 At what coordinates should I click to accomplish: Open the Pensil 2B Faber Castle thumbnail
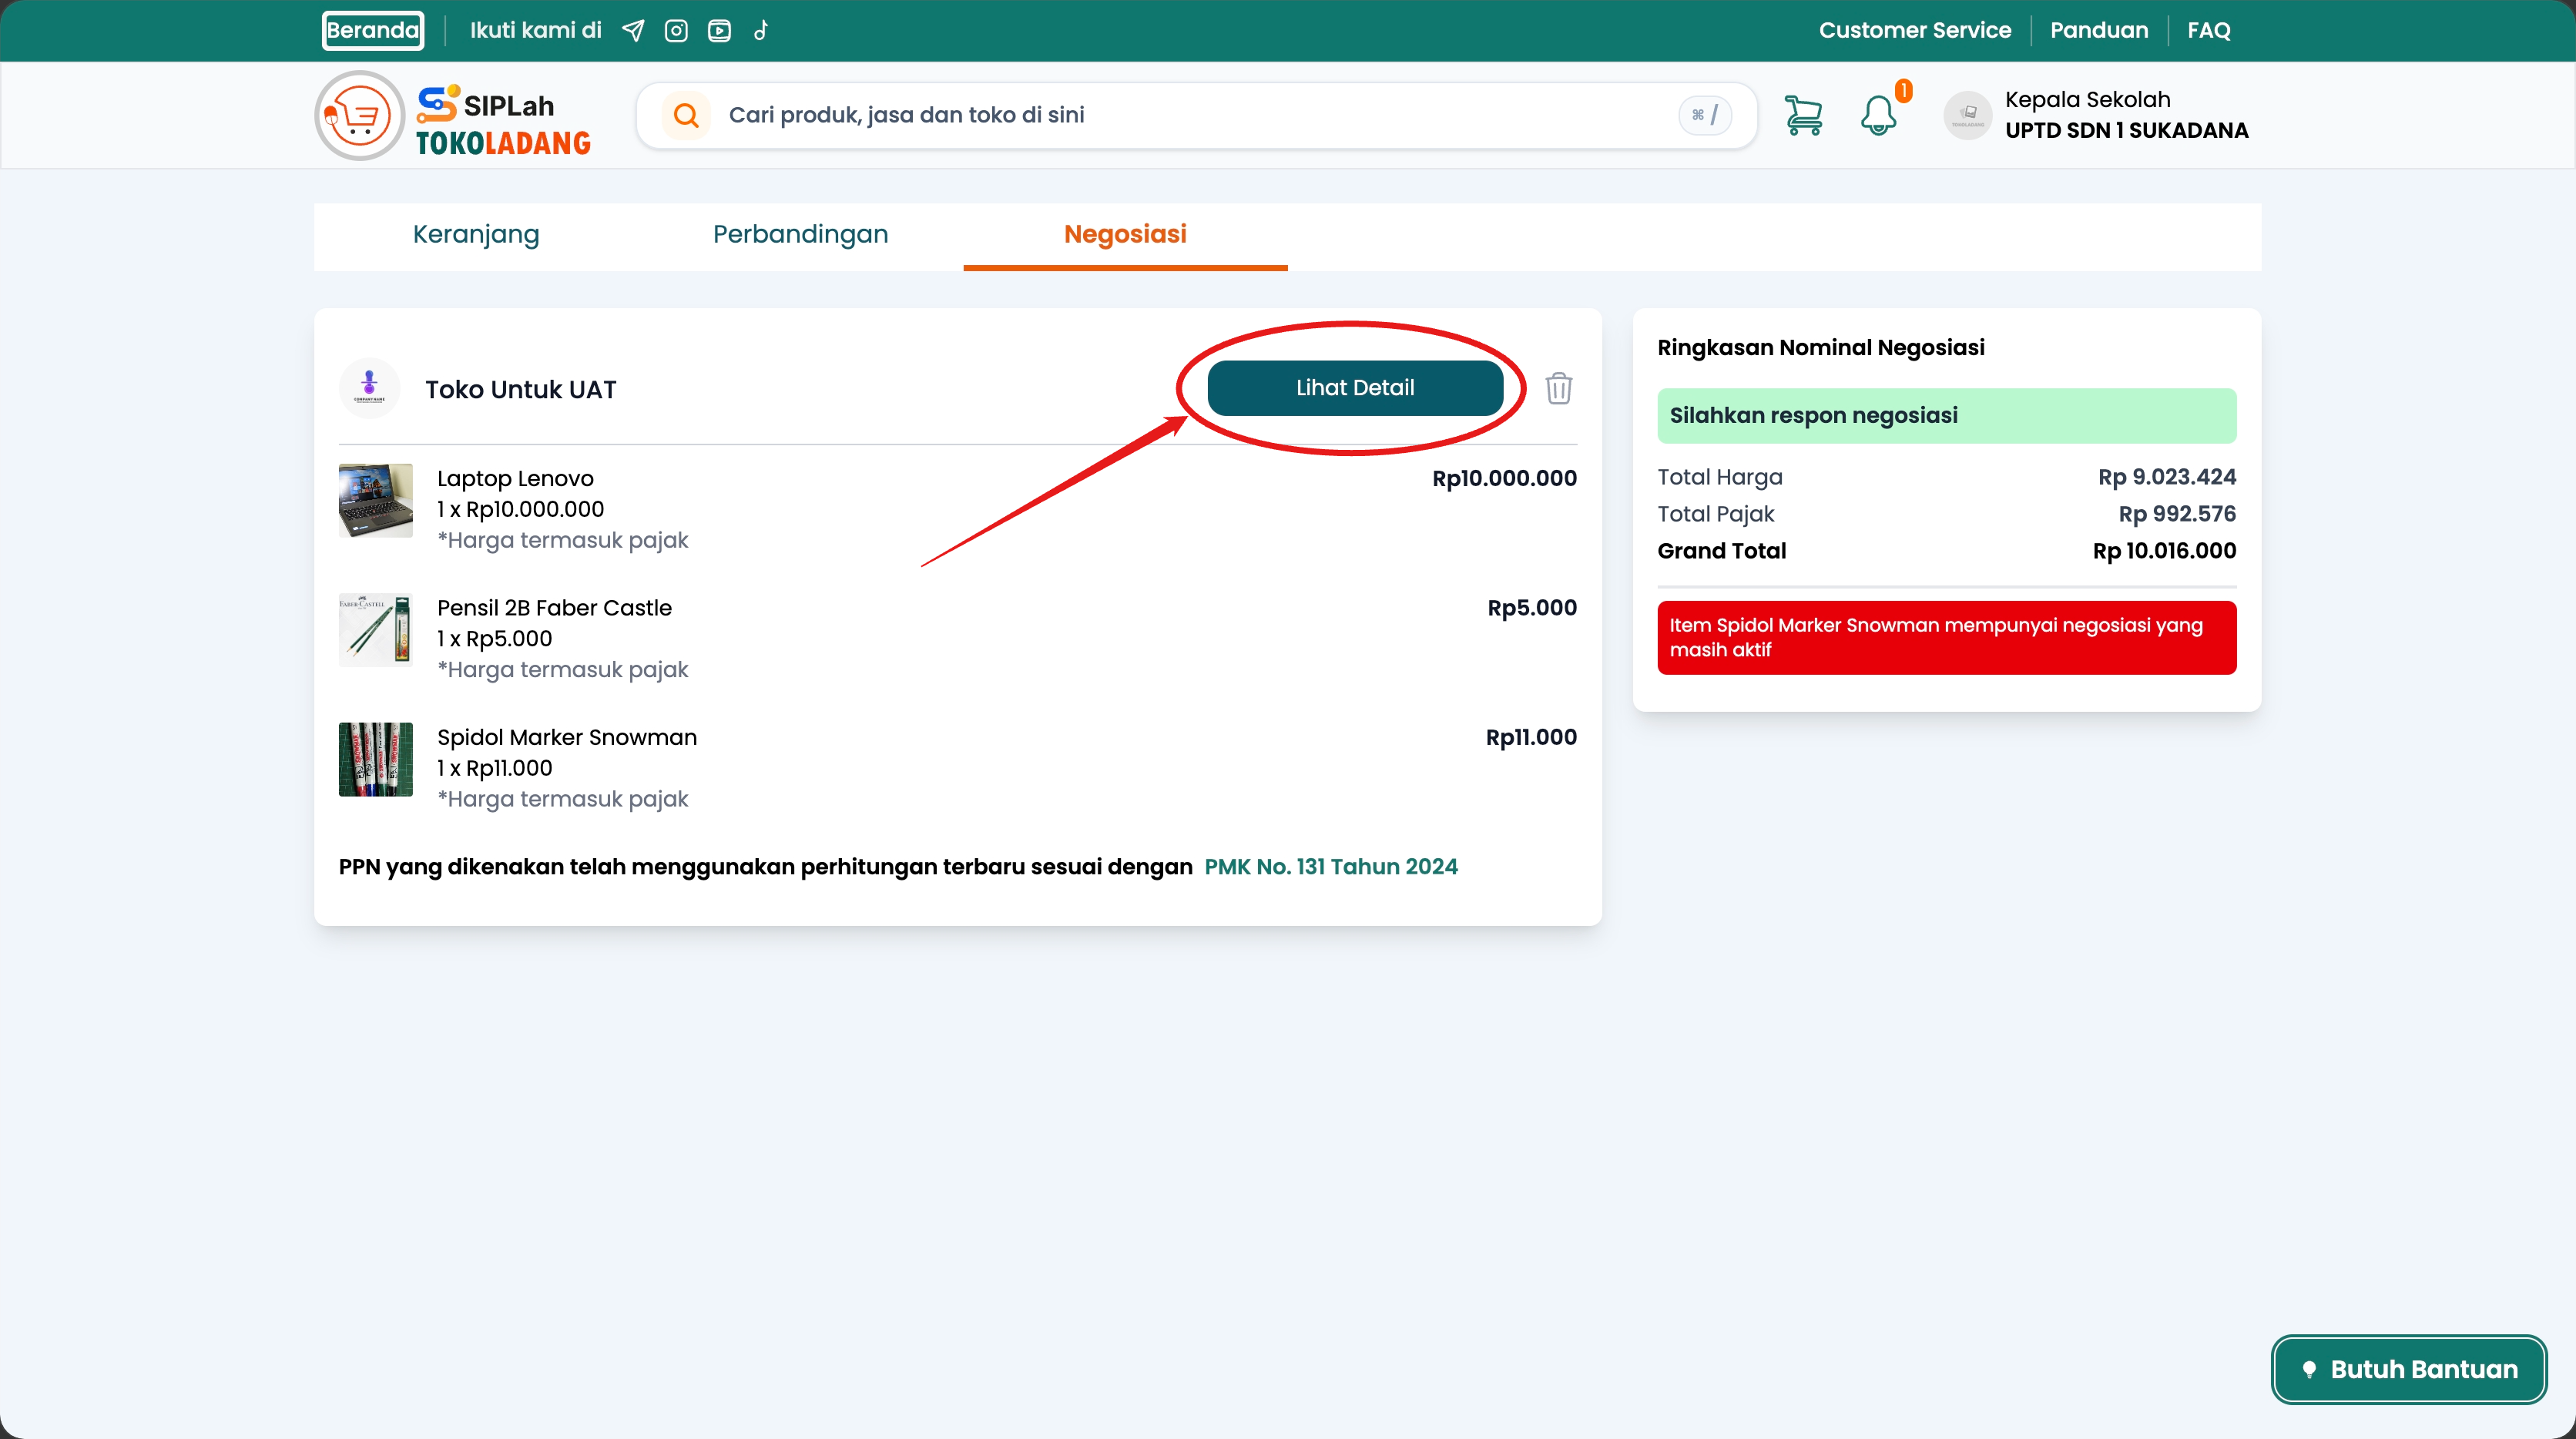click(x=375, y=630)
